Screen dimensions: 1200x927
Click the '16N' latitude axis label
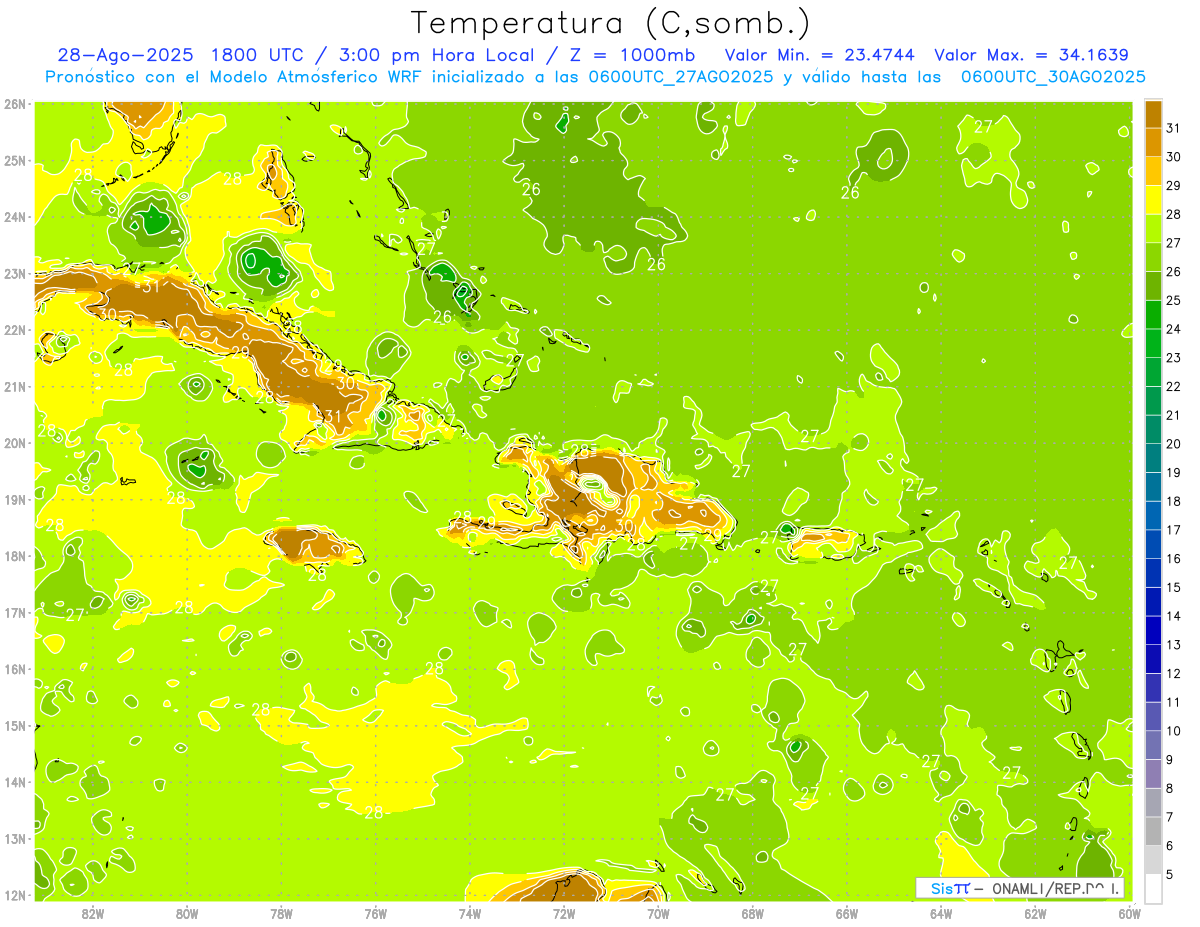click(15, 669)
